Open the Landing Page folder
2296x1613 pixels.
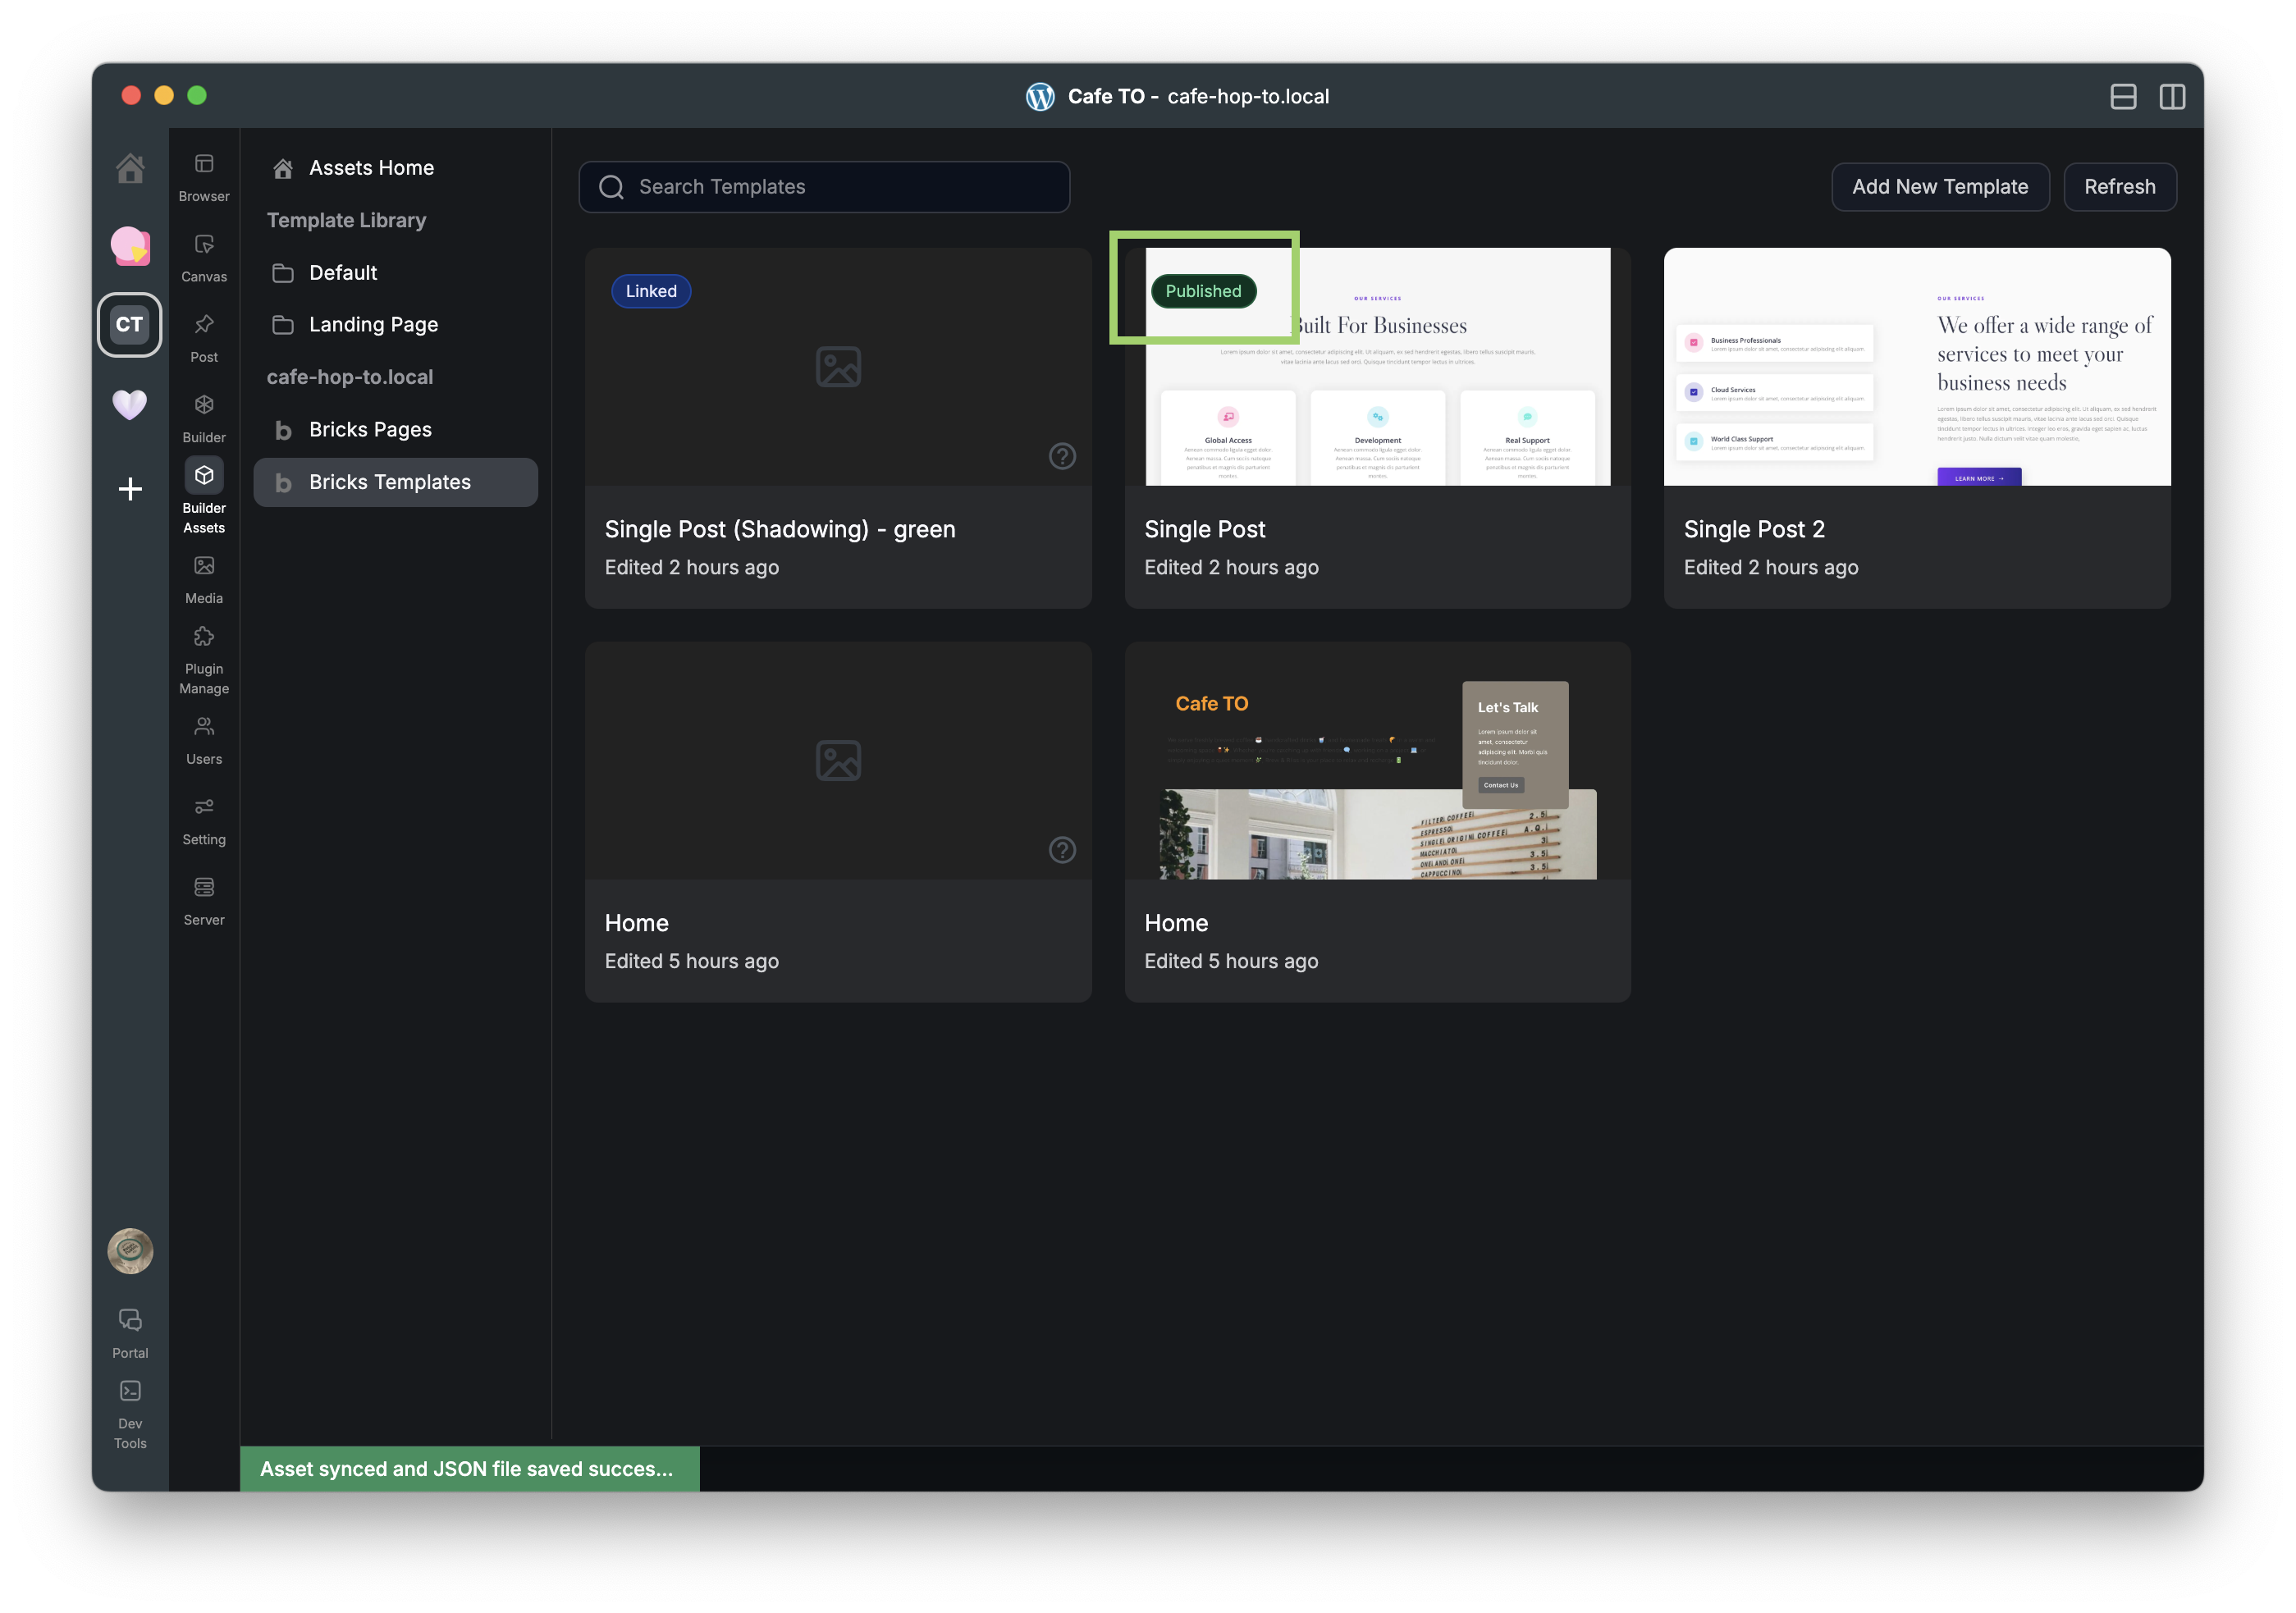tap(373, 325)
